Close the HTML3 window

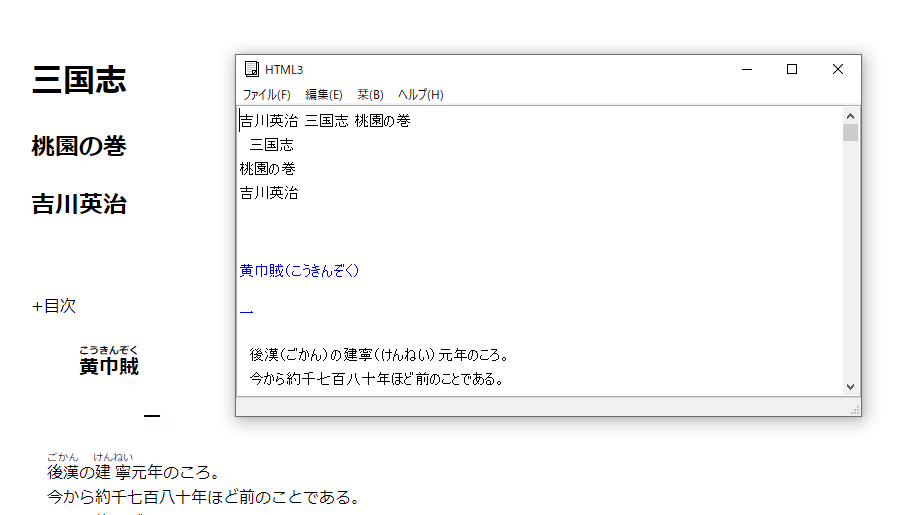(838, 69)
